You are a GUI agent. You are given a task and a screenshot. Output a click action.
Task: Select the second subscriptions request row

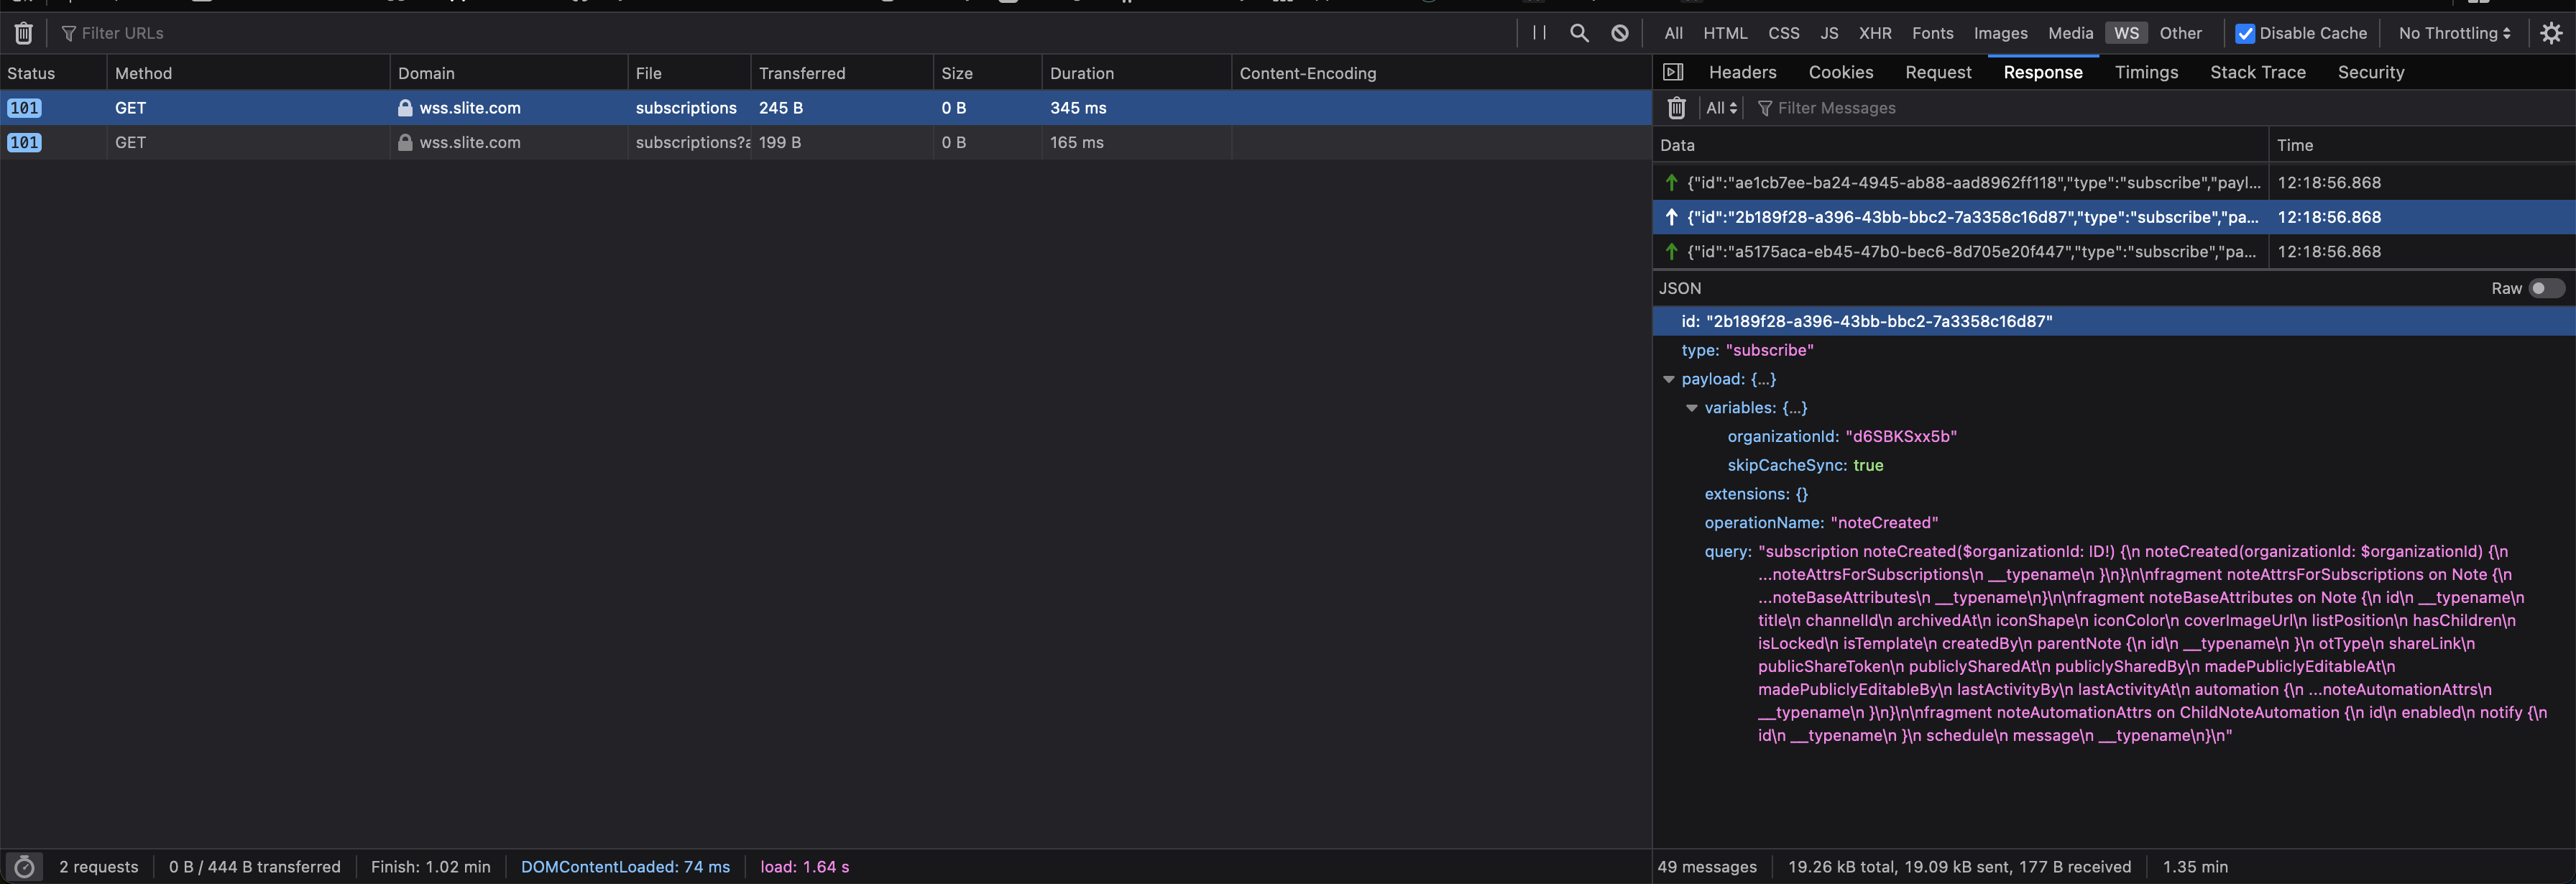pos(690,142)
